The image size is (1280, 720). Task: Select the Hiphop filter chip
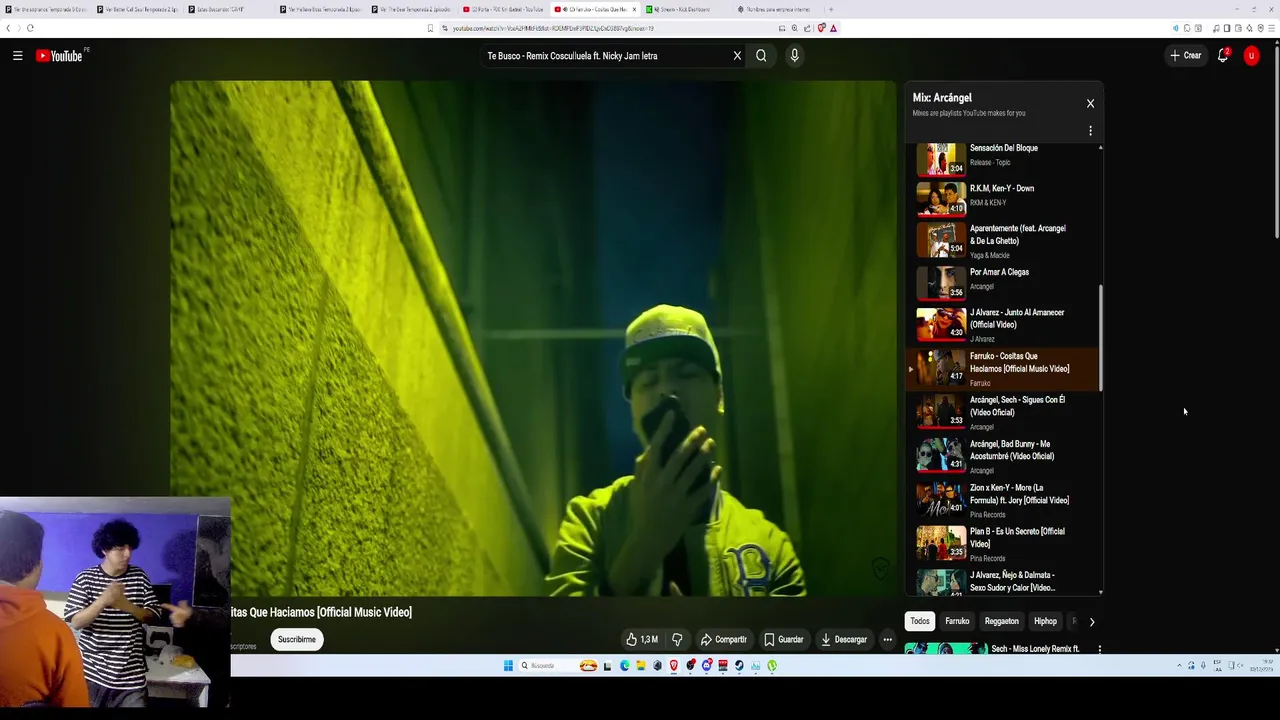[x=1045, y=621]
